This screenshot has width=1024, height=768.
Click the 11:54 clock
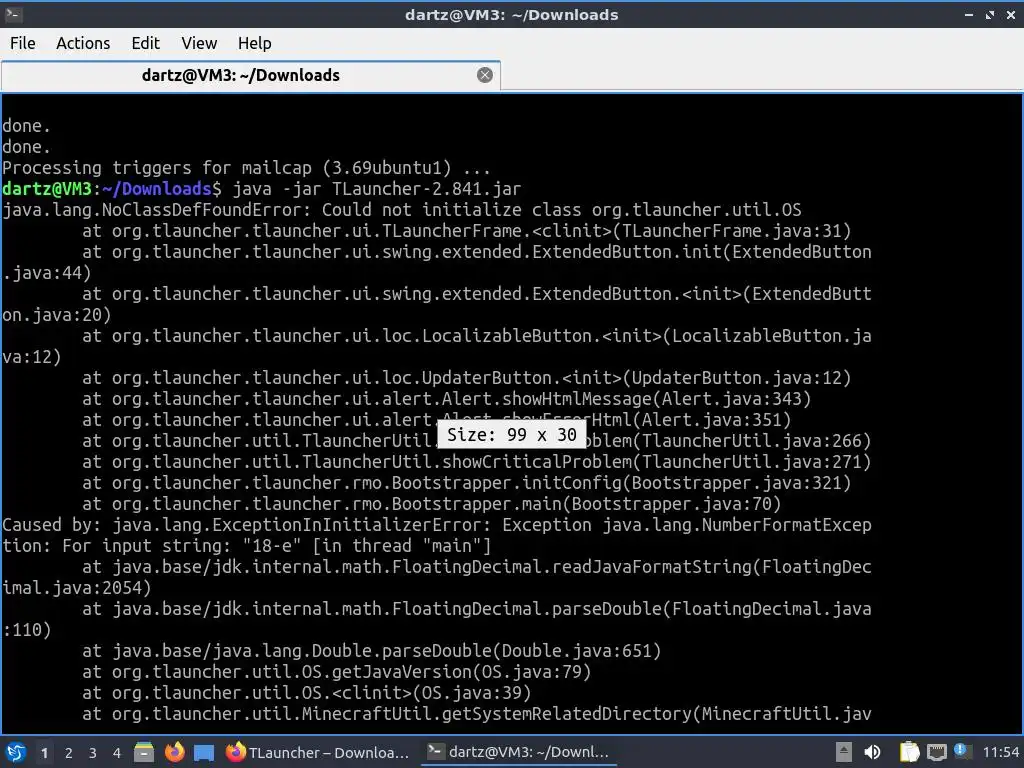coord(1000,752)
